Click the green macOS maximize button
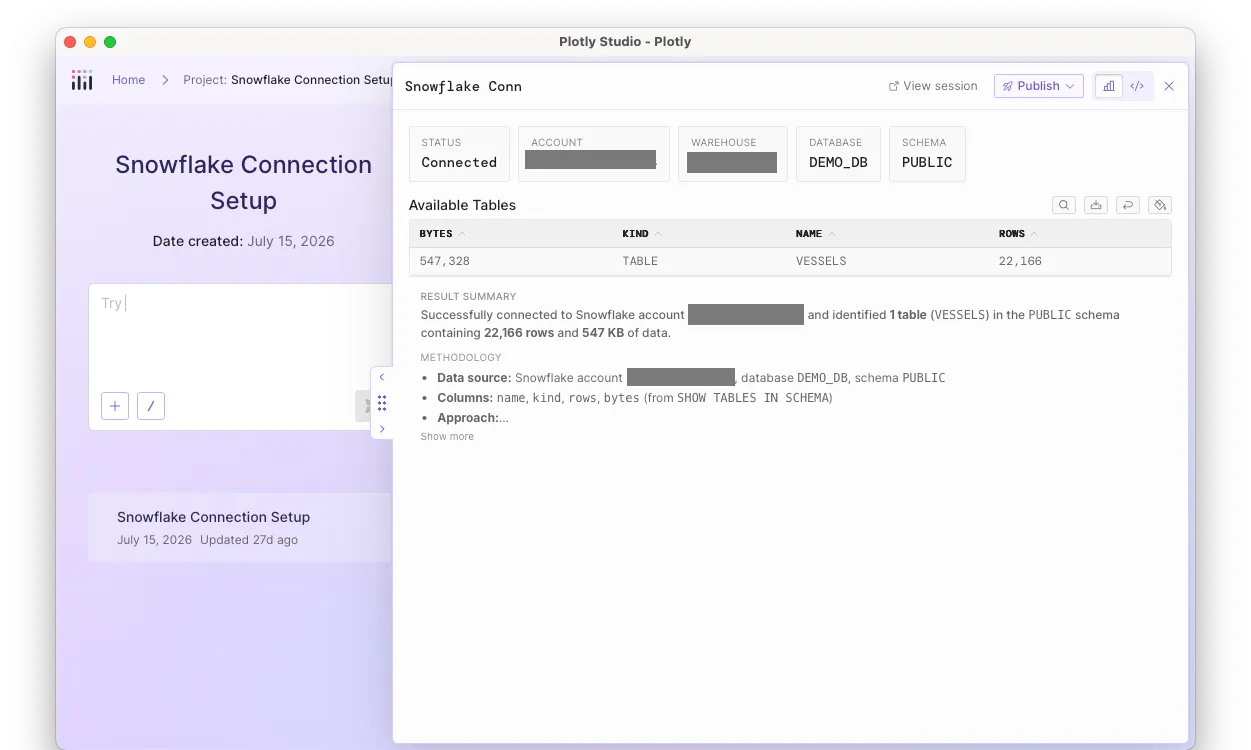Screen dimensions: 1251x750 [x=110, y=42]
